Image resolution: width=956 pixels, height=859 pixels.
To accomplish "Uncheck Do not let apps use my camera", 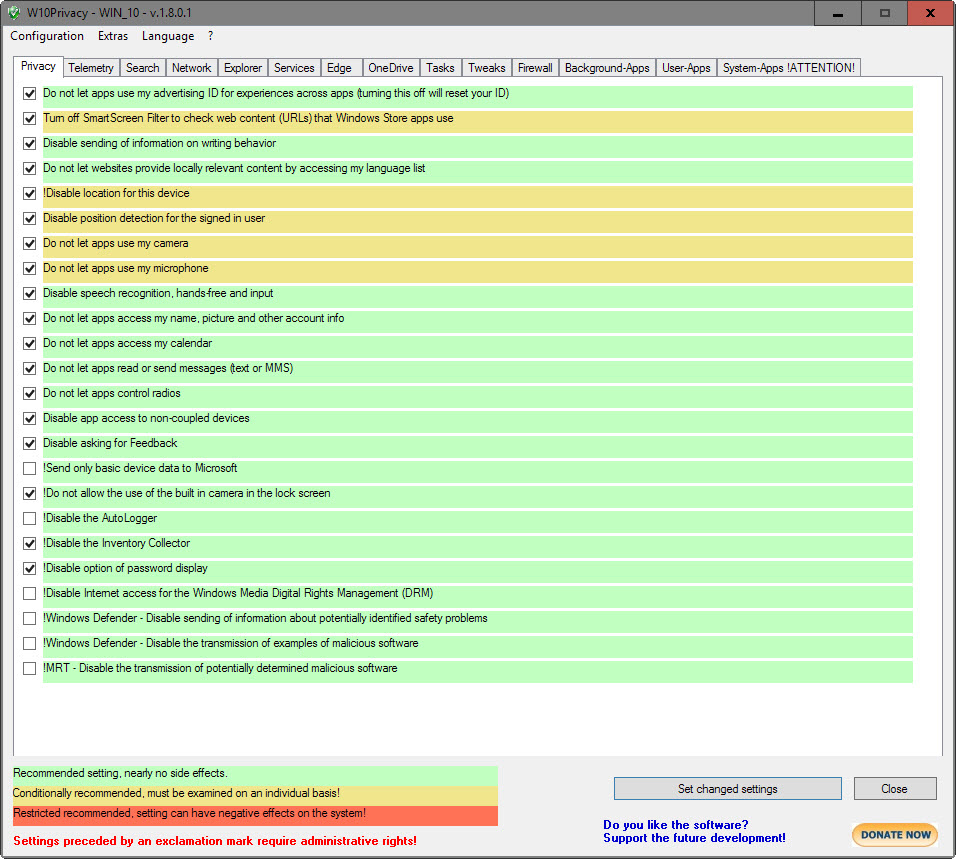I will (x=29, y=243).
